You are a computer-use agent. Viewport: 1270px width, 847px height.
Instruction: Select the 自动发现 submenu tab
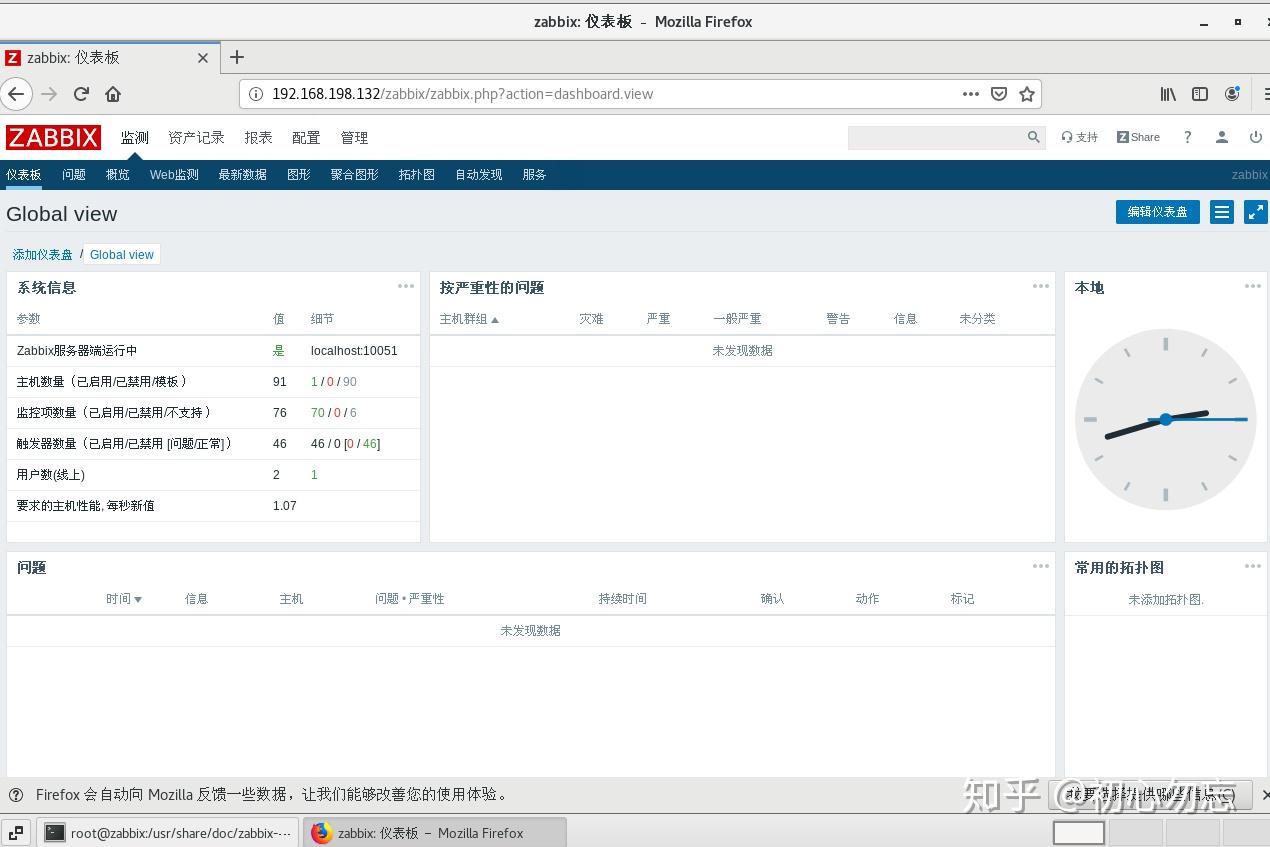[479, 175]
